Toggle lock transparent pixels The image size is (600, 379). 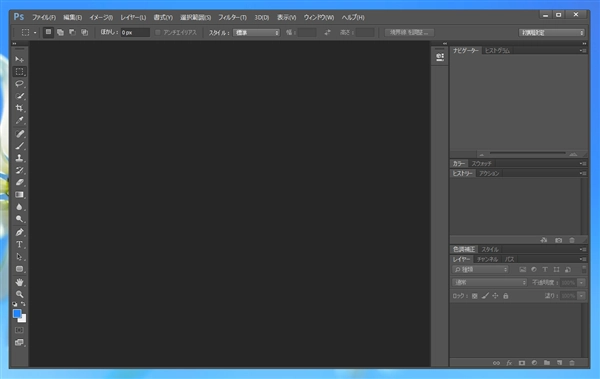(x=474, y=296)
